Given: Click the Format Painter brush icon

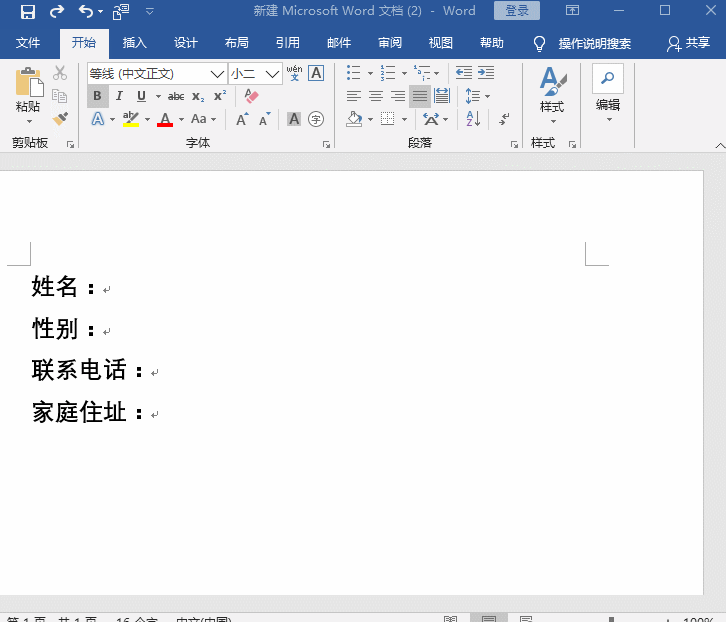Looking at the screenshot, I should coord(60,119).
